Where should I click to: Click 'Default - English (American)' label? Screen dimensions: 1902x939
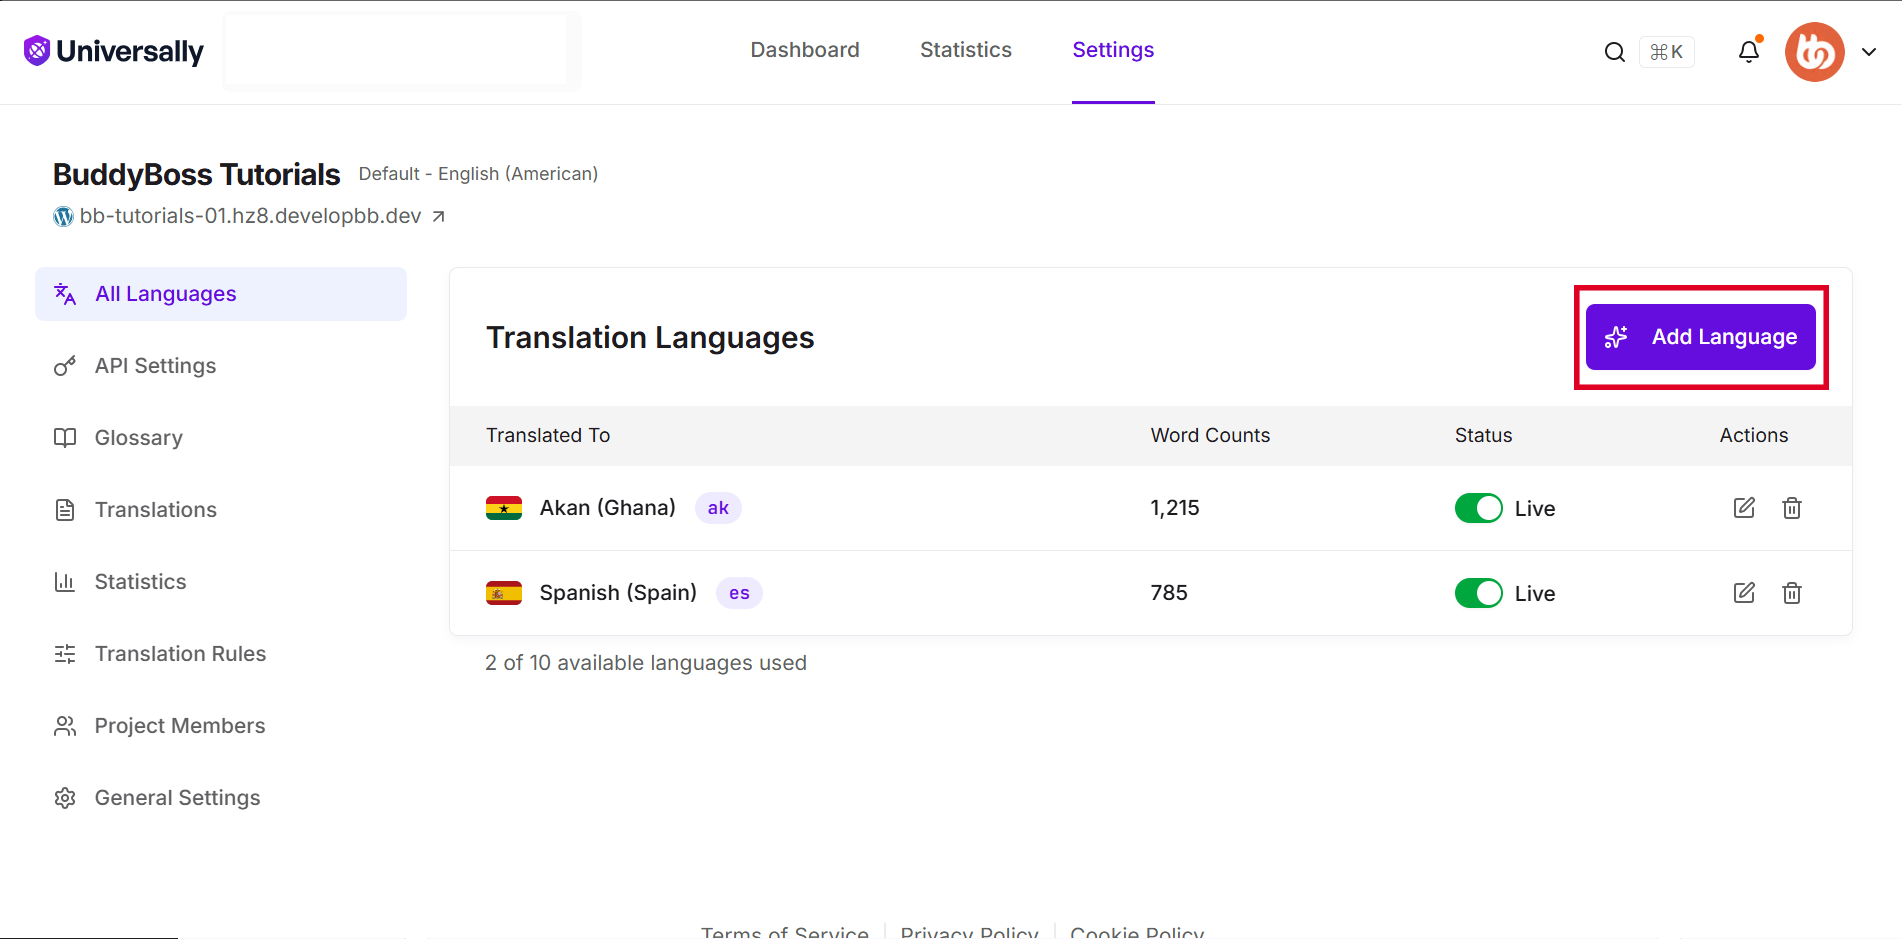point(478,174)
